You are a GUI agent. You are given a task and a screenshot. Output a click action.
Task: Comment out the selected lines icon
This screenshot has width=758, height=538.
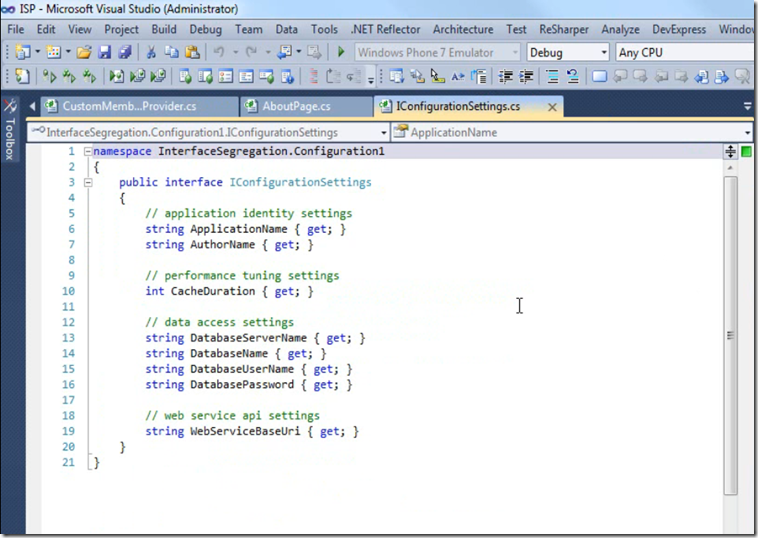[x=552, y=76]
